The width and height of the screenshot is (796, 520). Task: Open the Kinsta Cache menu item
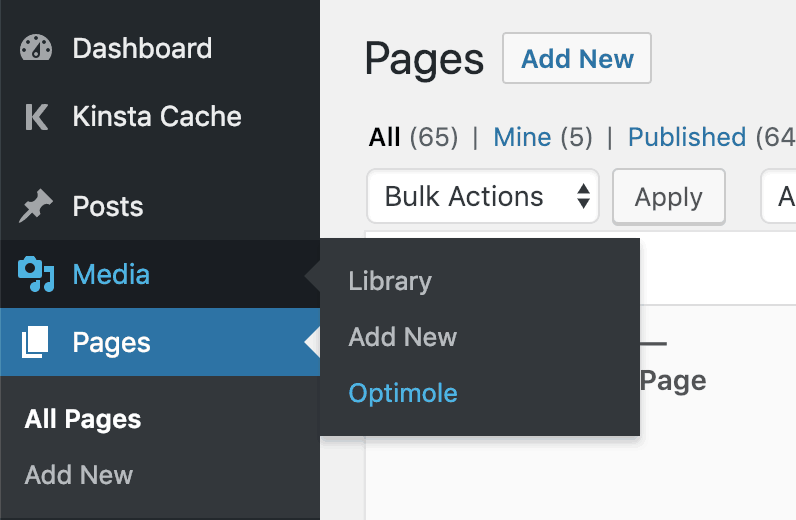coord(157,116)
